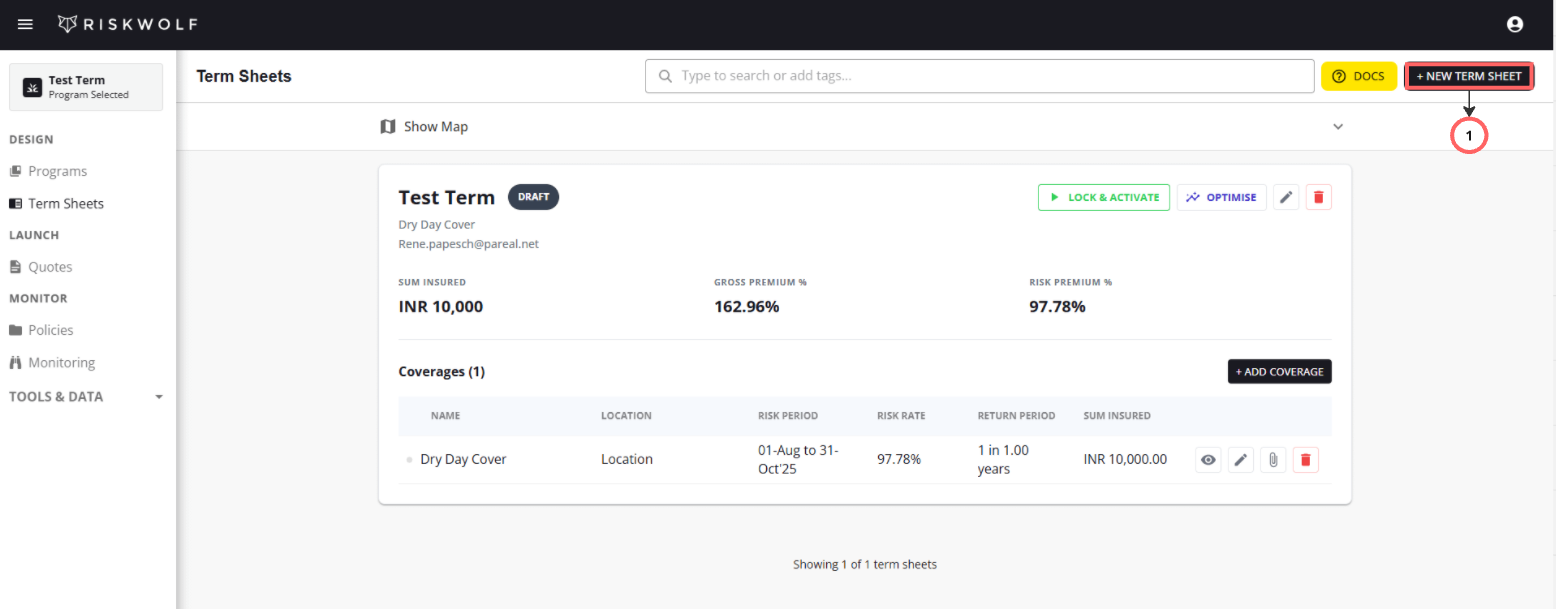View Dry Day Cover using eye icon

coord(1208,460)
